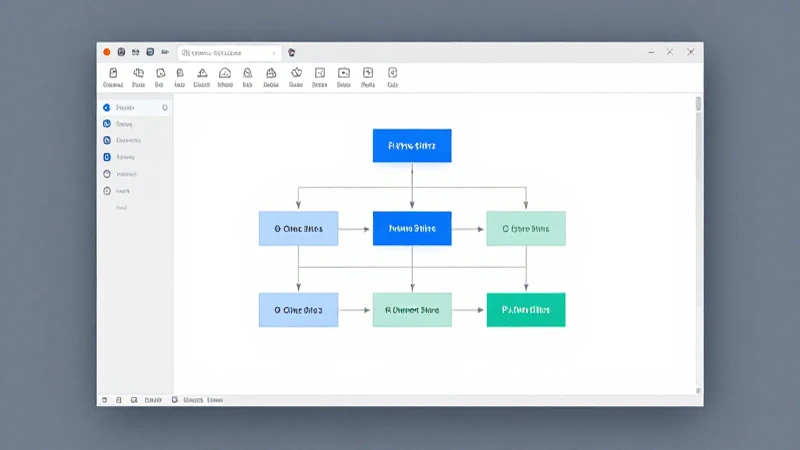Click the third toolbar icon, page with arrow
Screen dimensions: 800x450
[x=160, y=73]
